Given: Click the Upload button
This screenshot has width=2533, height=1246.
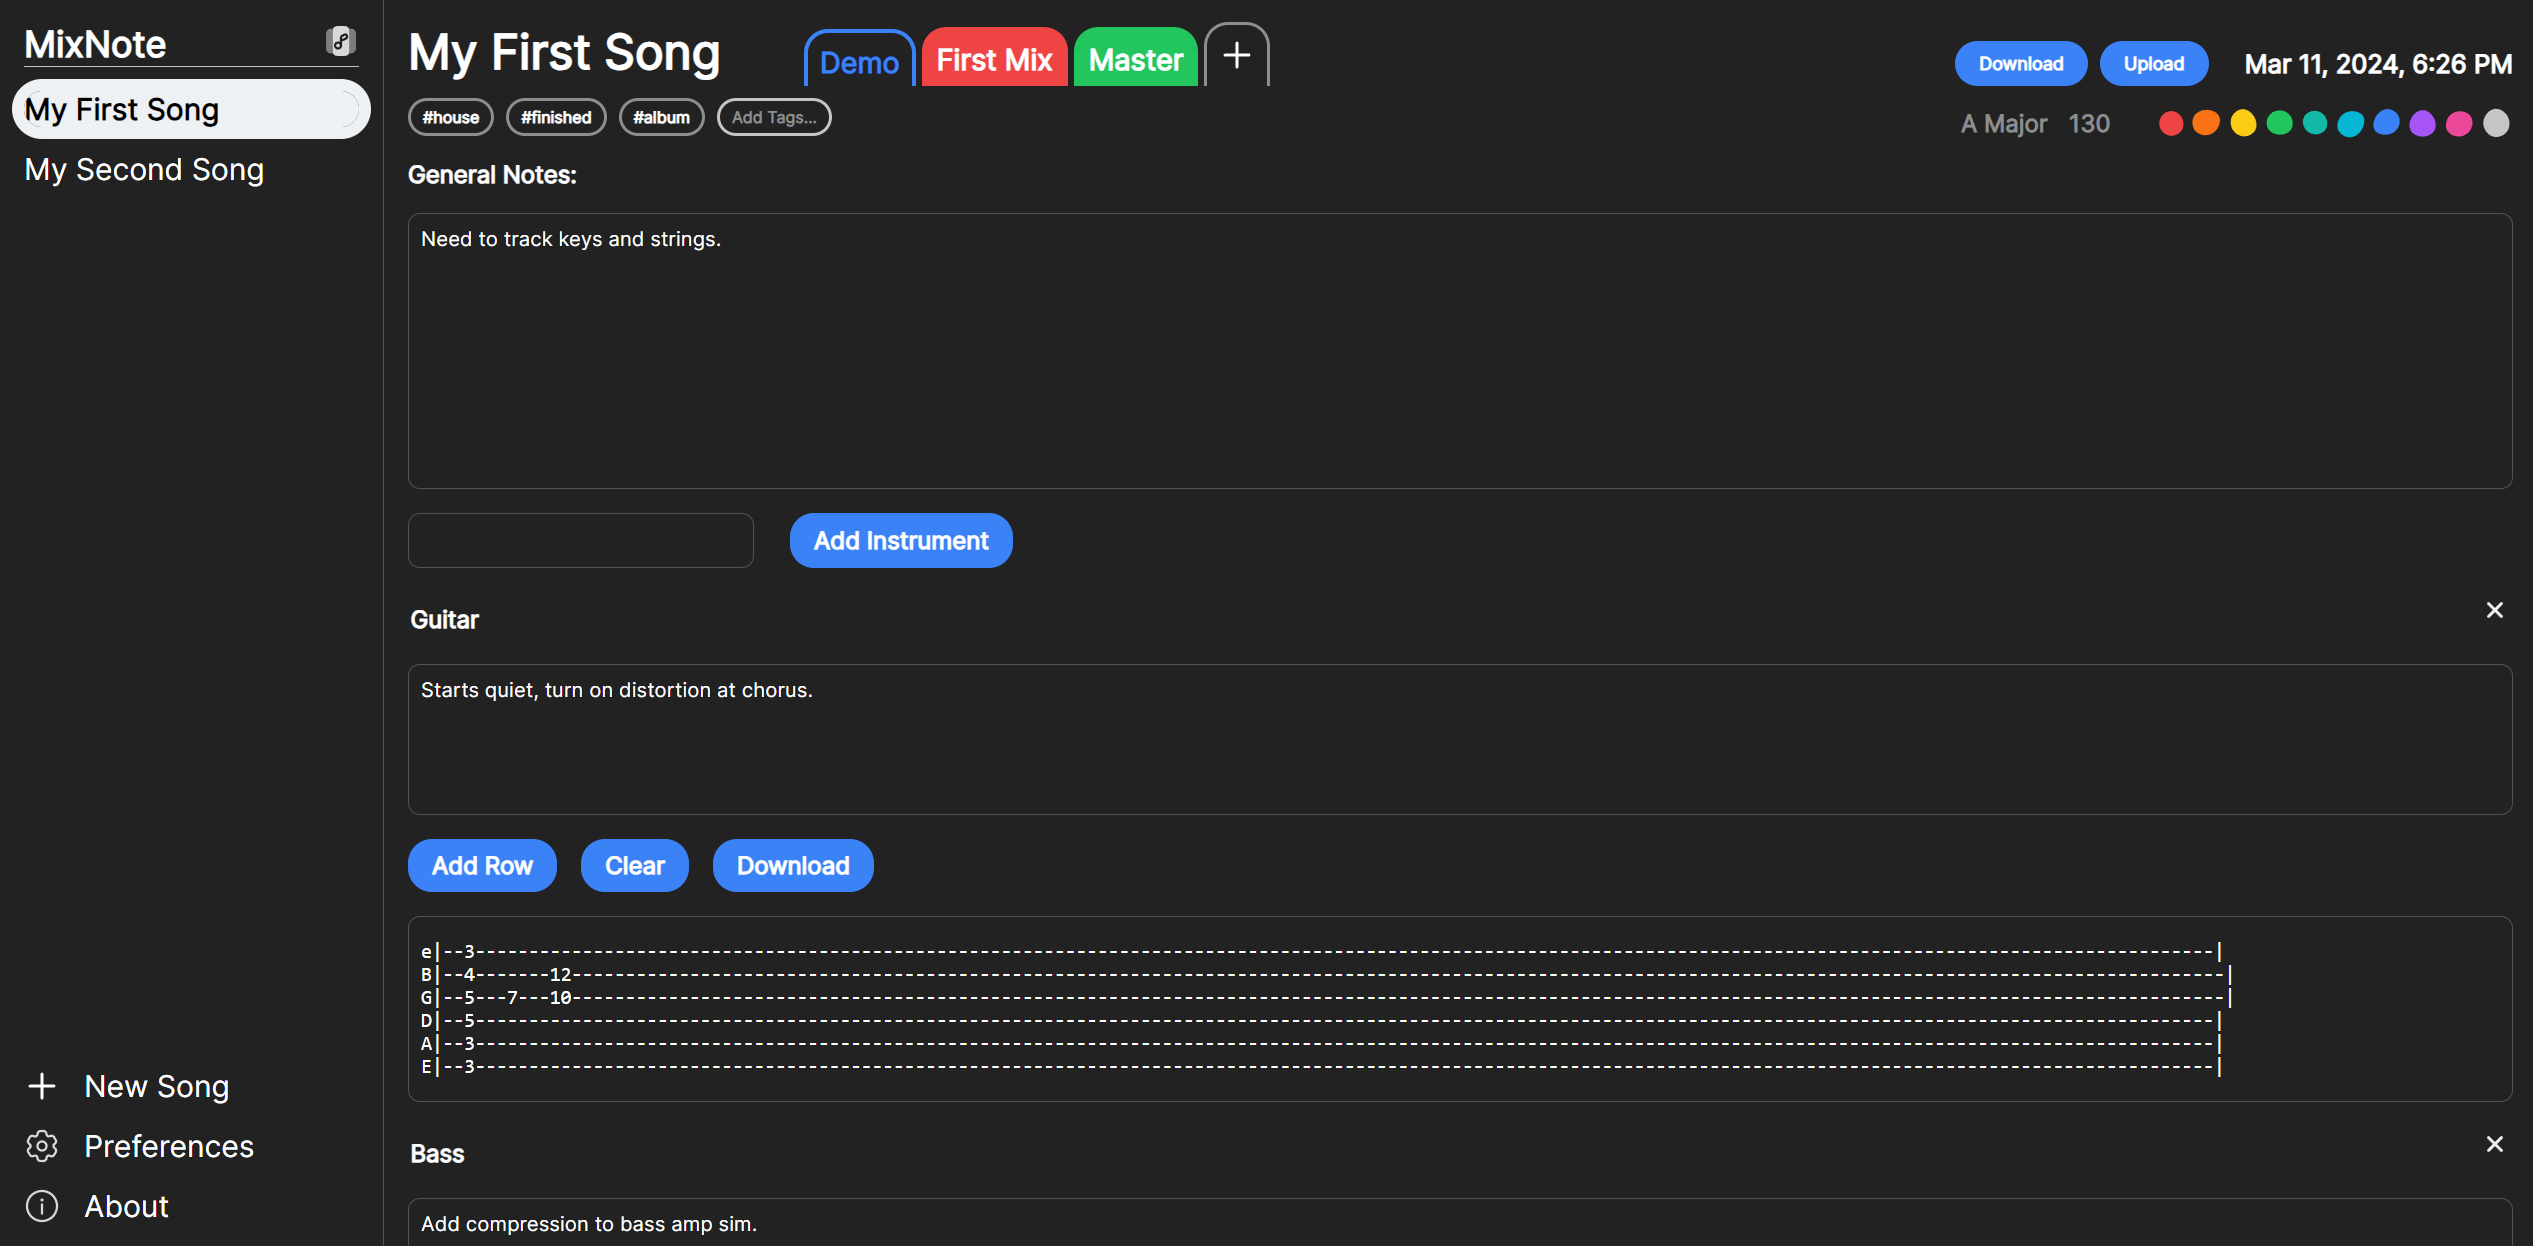Looking at the screenshot, I should point(2153,64).
